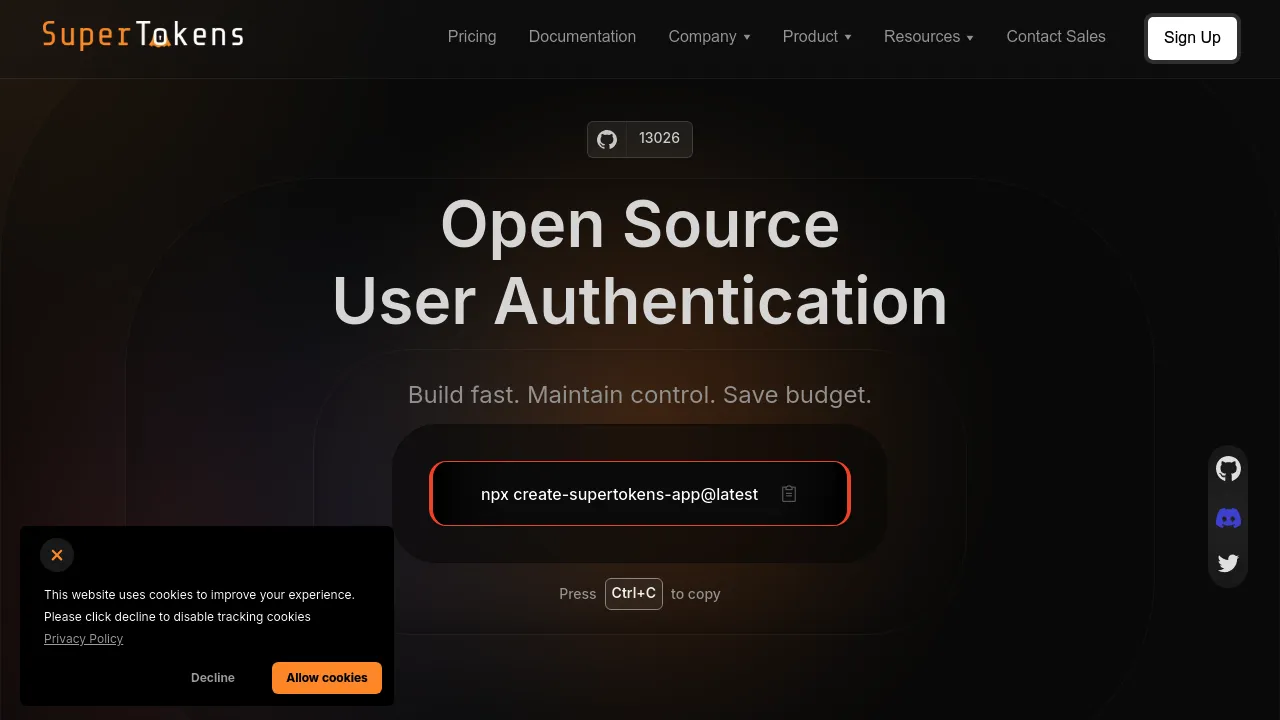Open the GitHub star count badge

click(640, 139)
